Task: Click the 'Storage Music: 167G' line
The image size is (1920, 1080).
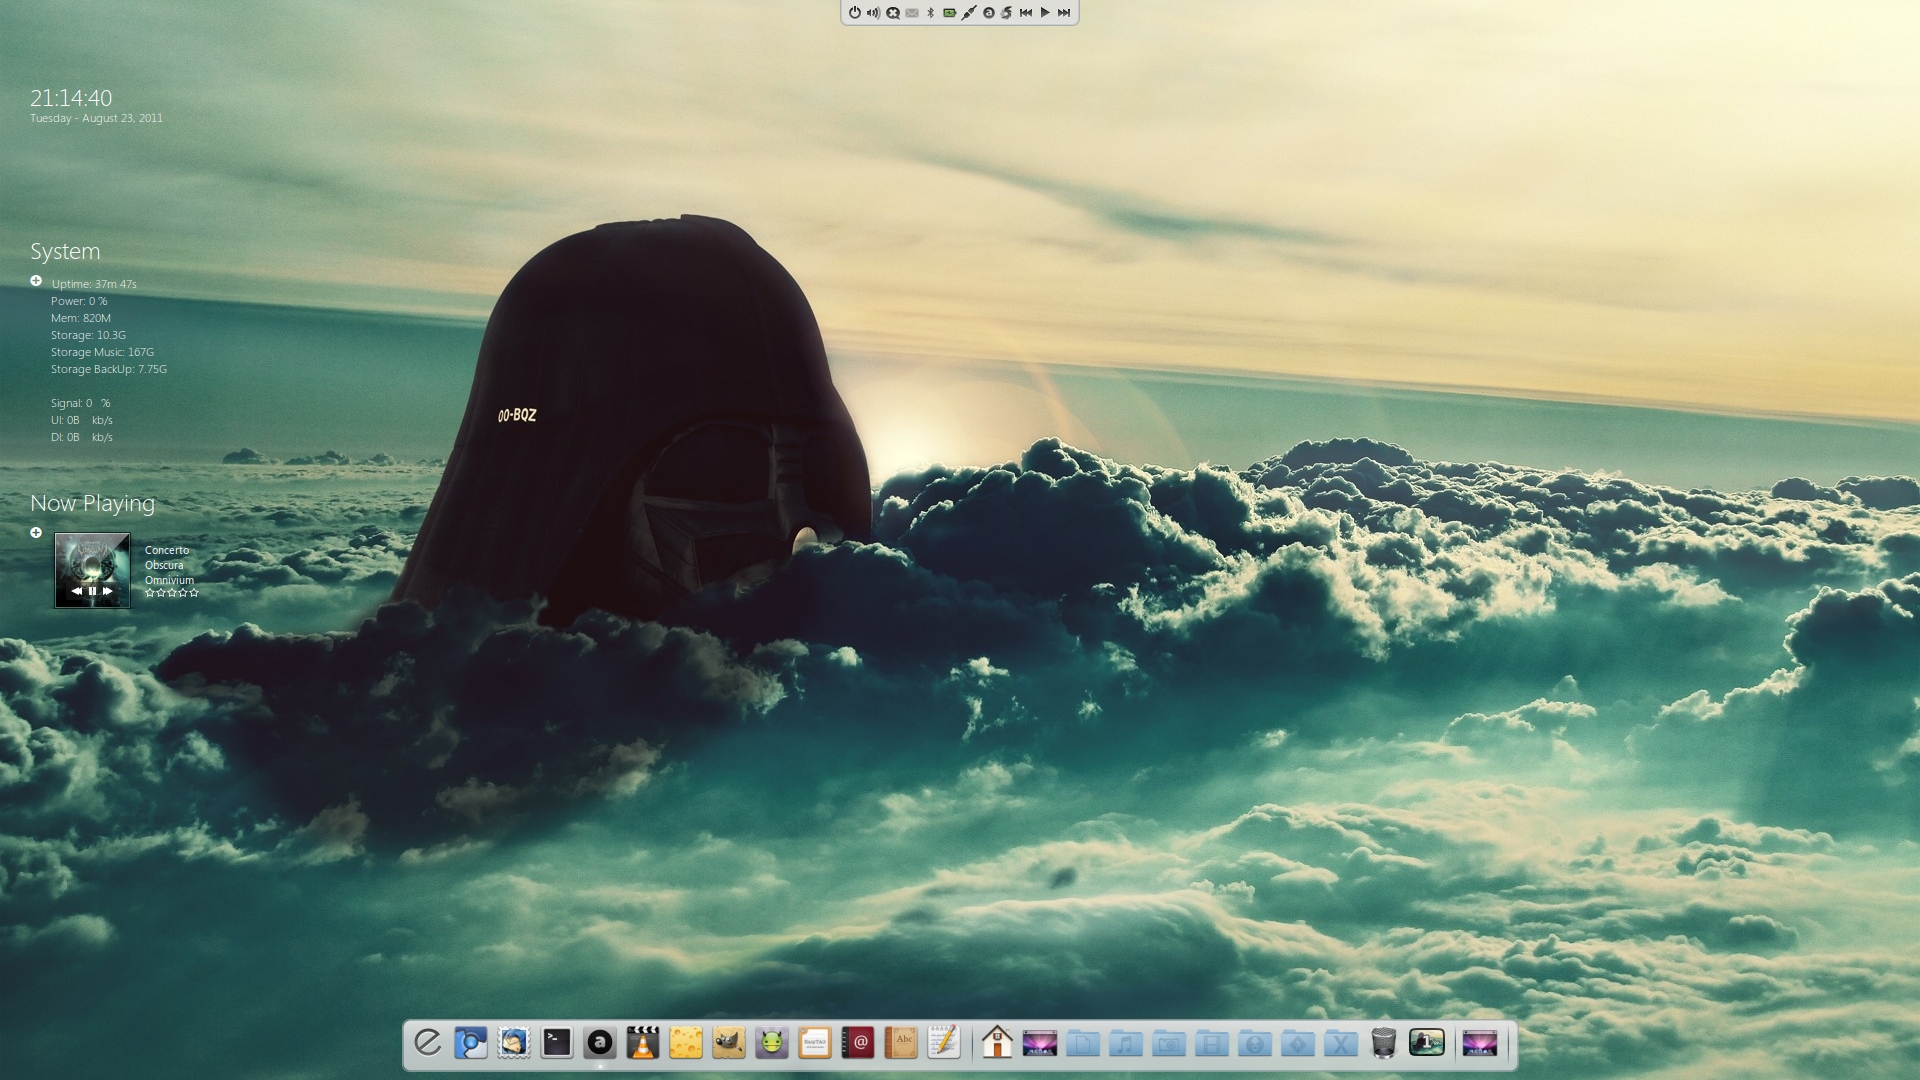Action: (x=103, y=352)
